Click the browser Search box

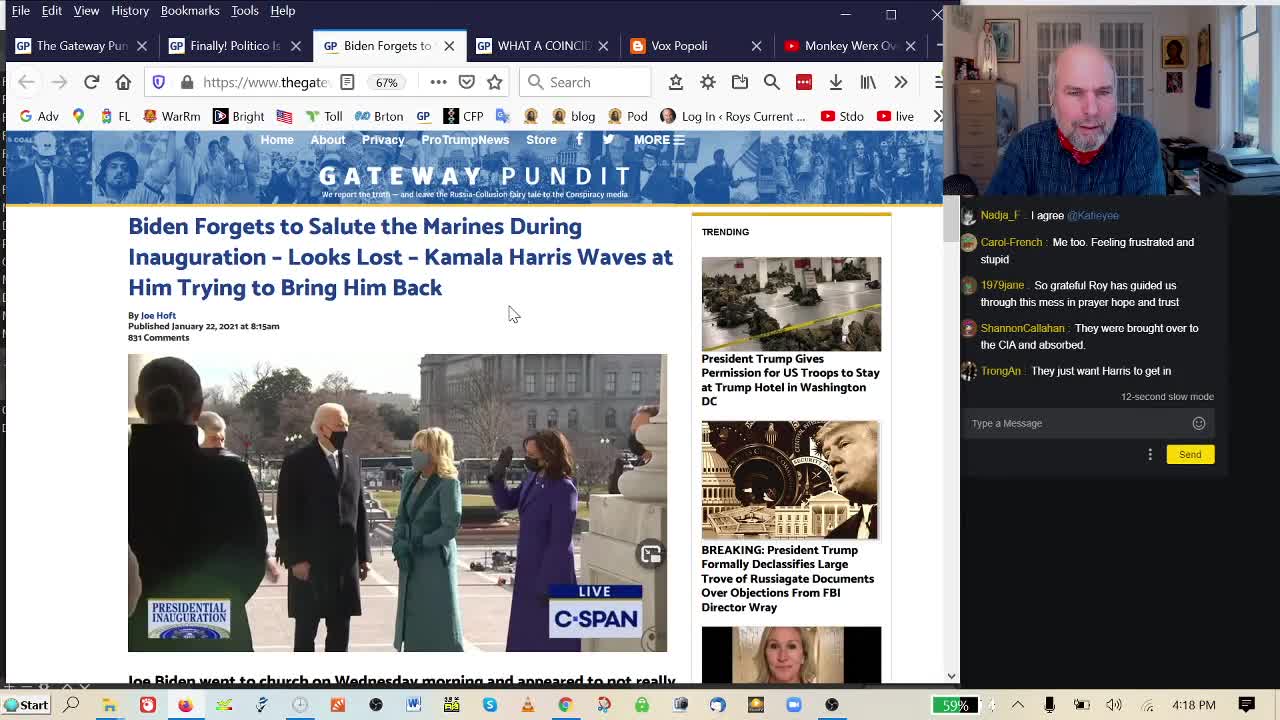click(585, 82)
